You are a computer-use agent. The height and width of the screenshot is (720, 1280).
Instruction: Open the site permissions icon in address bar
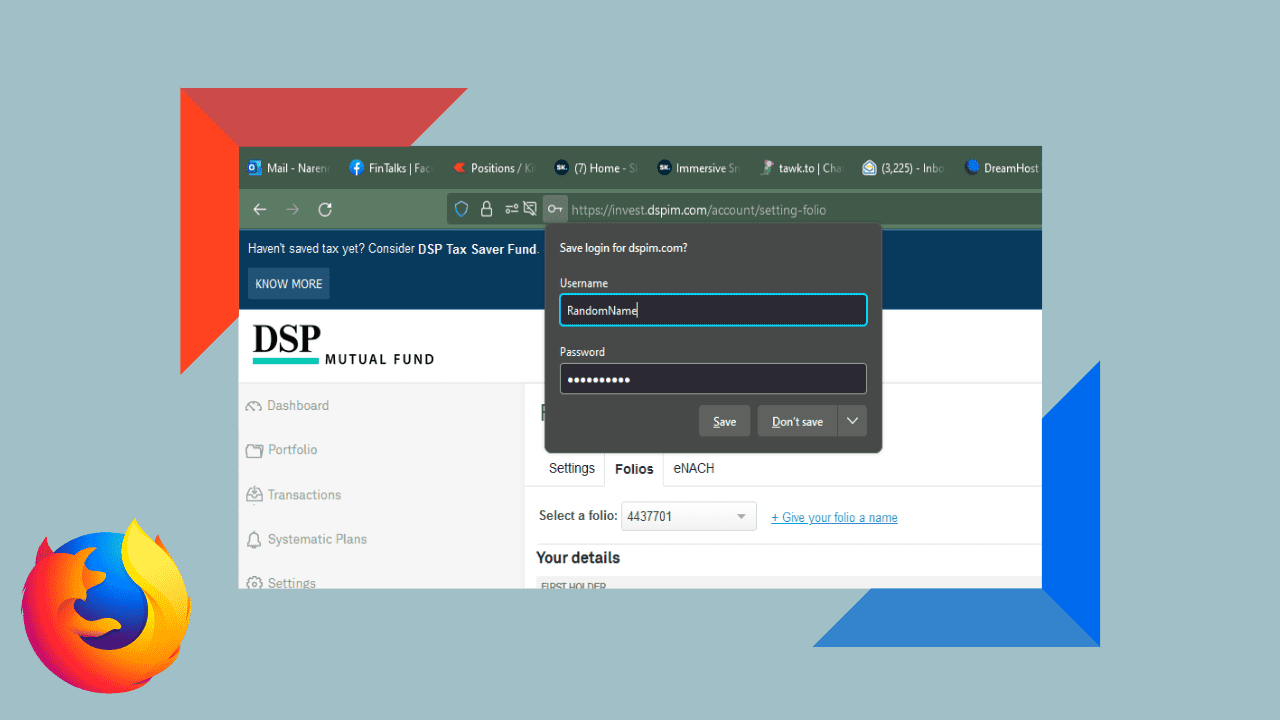[x=511, y=209]
